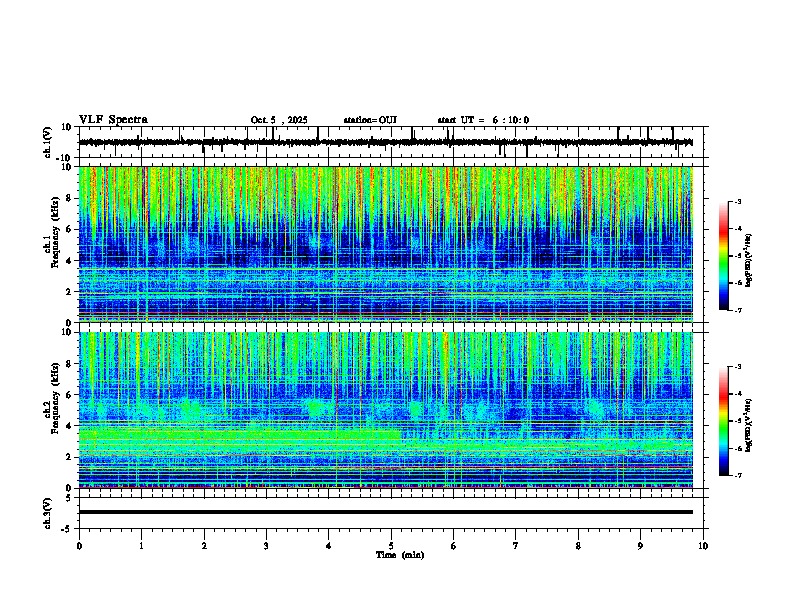Click the "6" minute tick on the time axis
Image resolution: width=792 pixels, height=612 pixels.
tap(454, 546)
